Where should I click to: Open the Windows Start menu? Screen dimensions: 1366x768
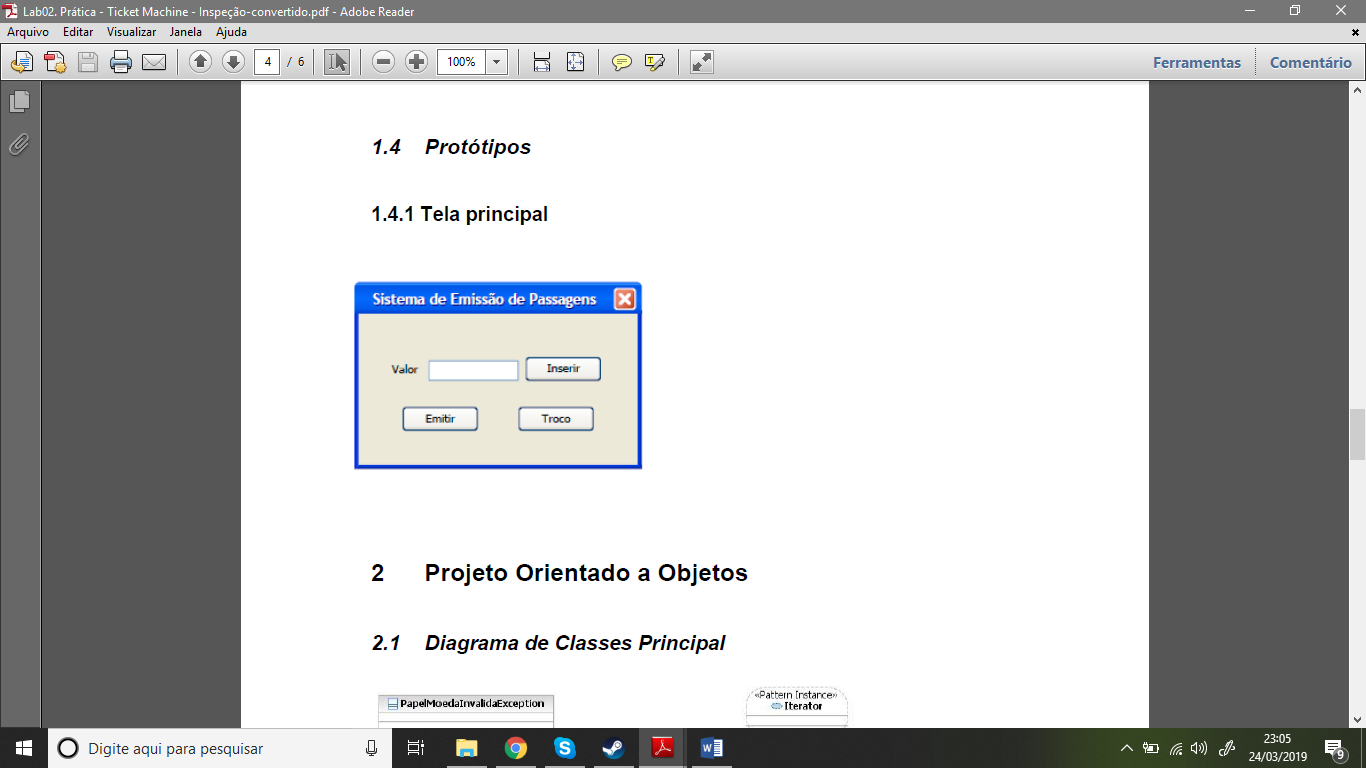(24, 748)
